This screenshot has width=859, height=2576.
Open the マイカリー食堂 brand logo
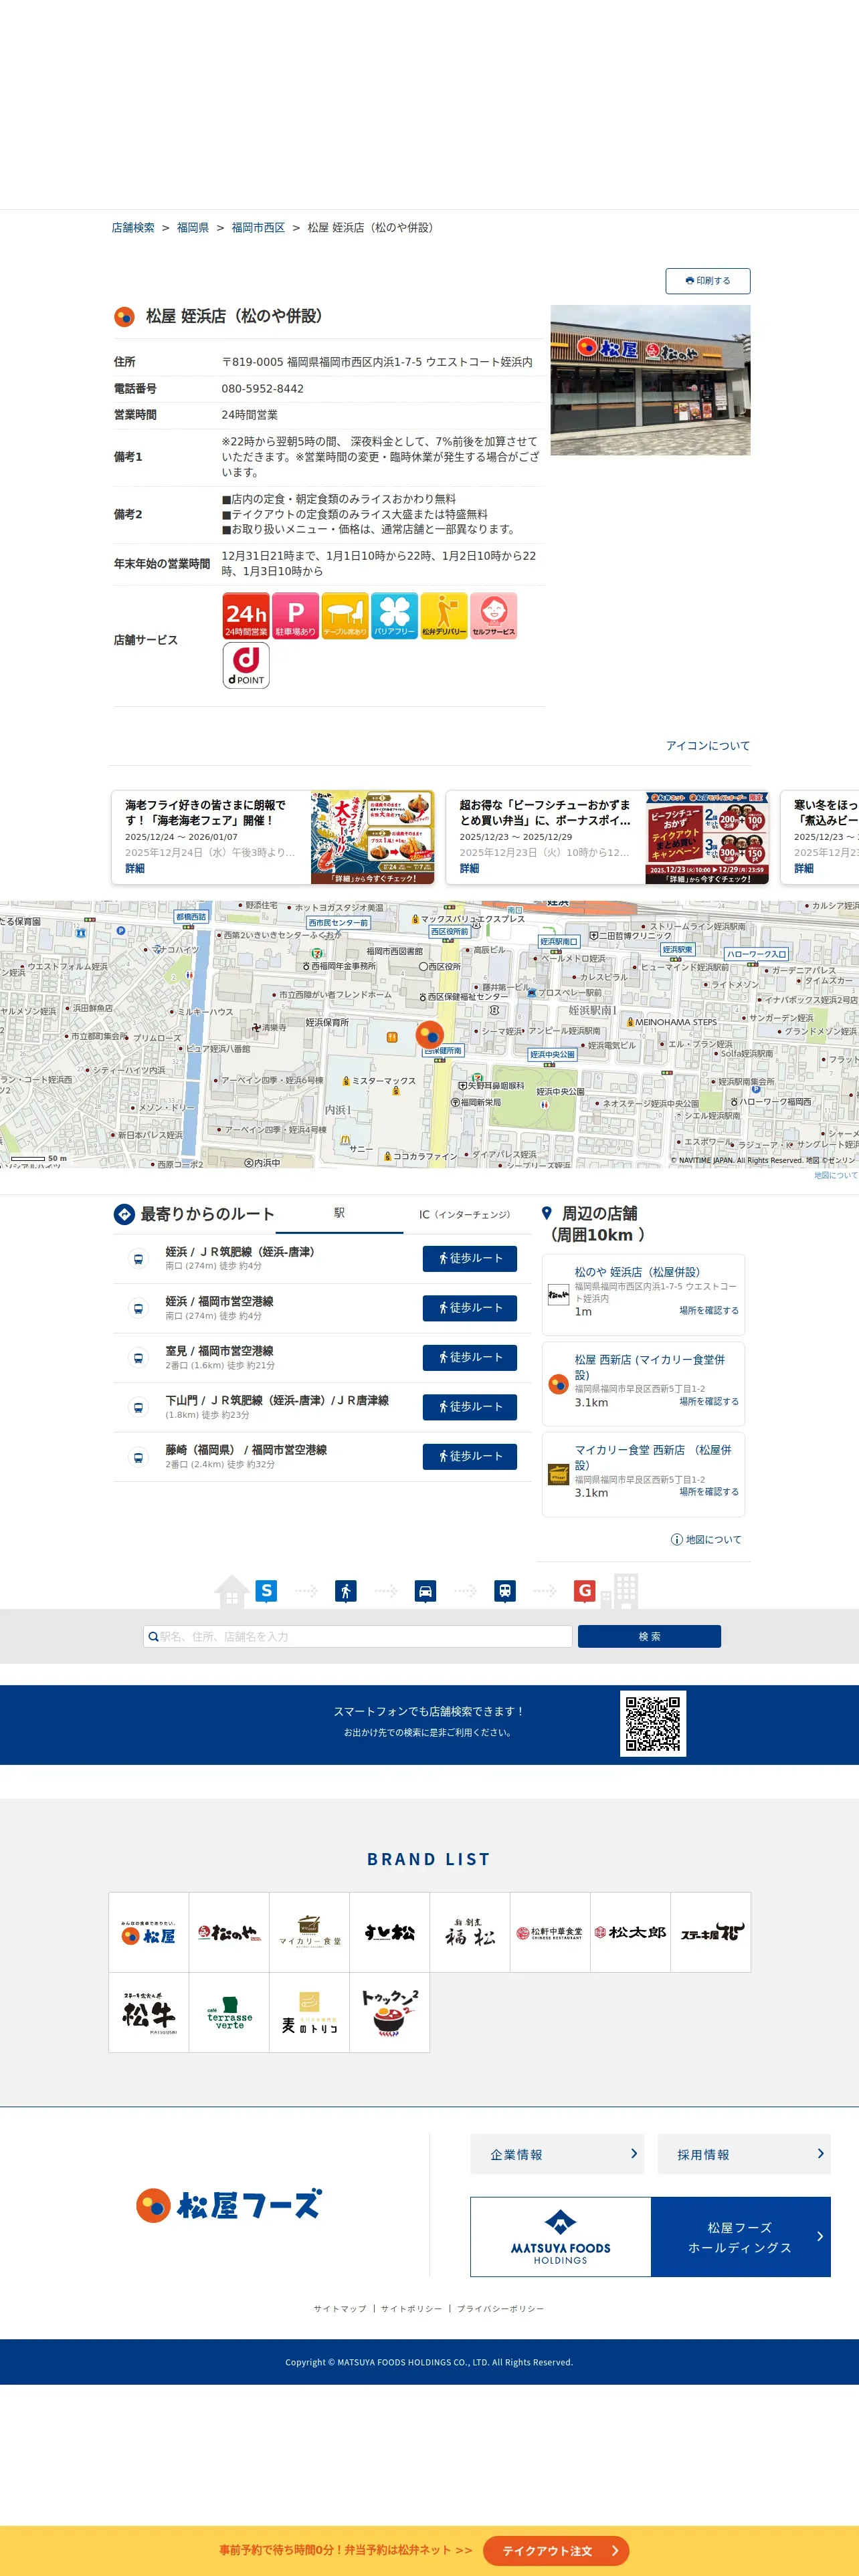309,1932
